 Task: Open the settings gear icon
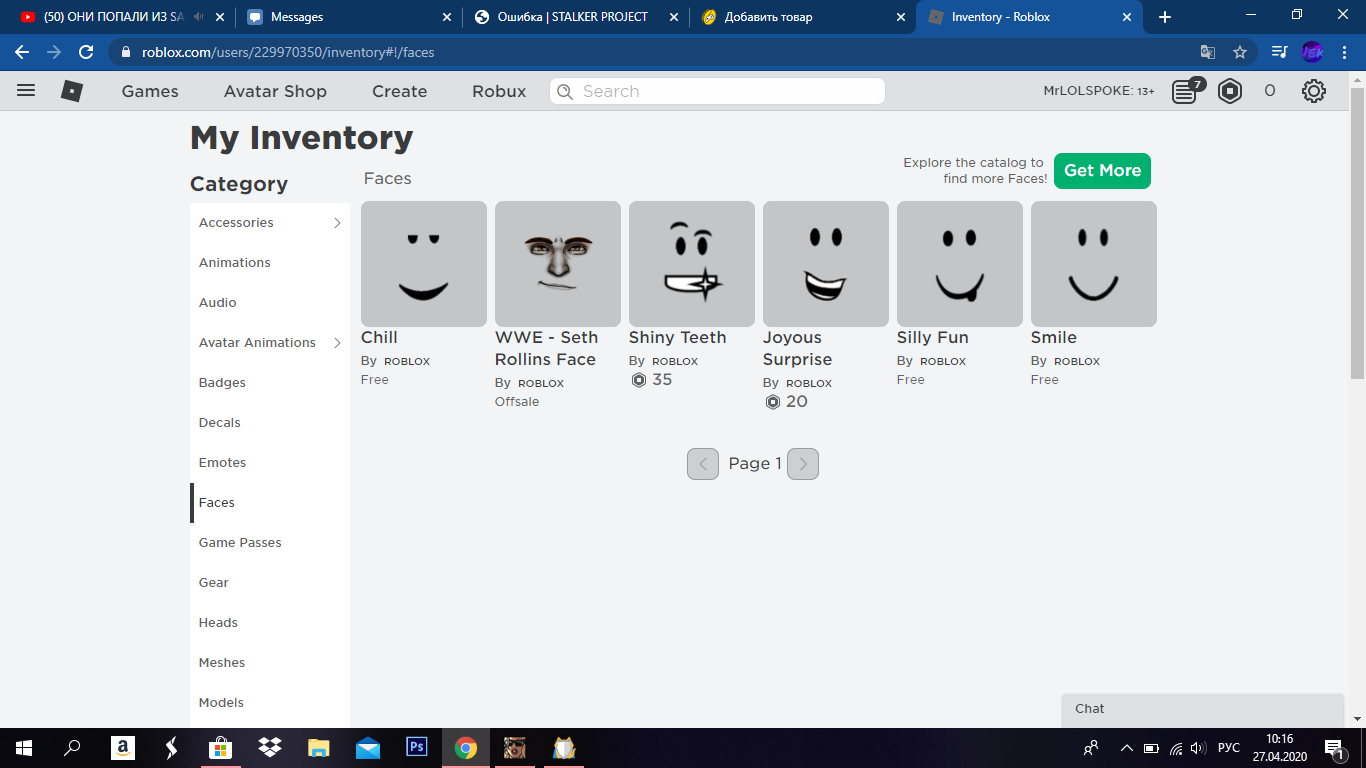[x=1313, y=91]
